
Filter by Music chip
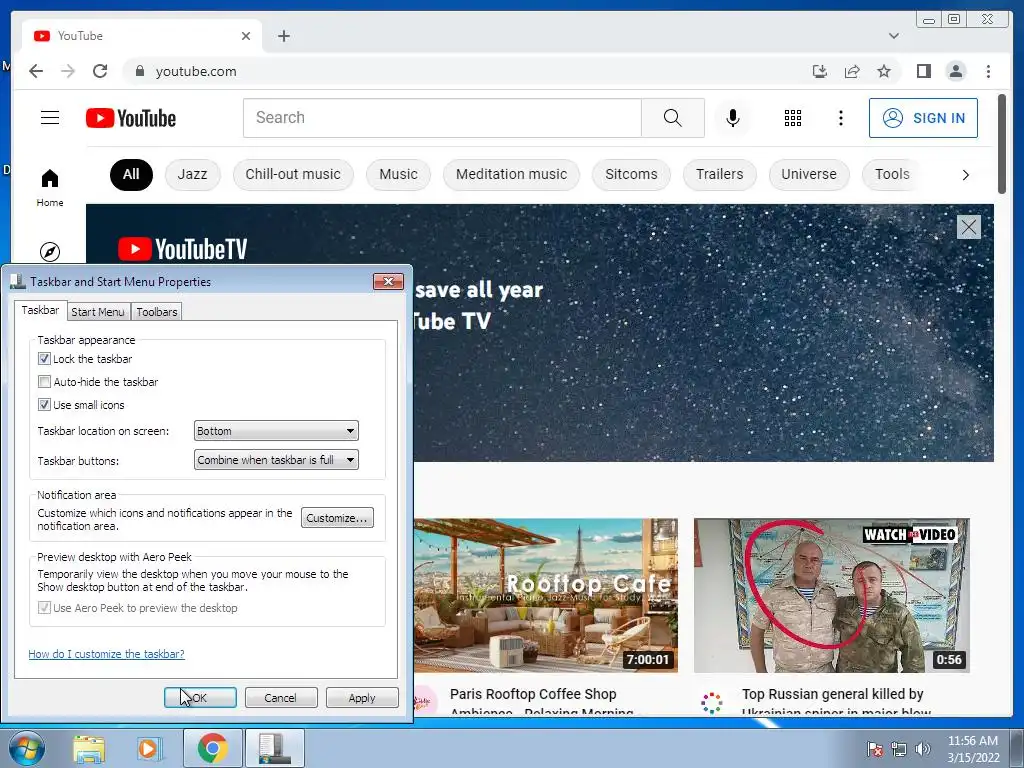point(398,174)
